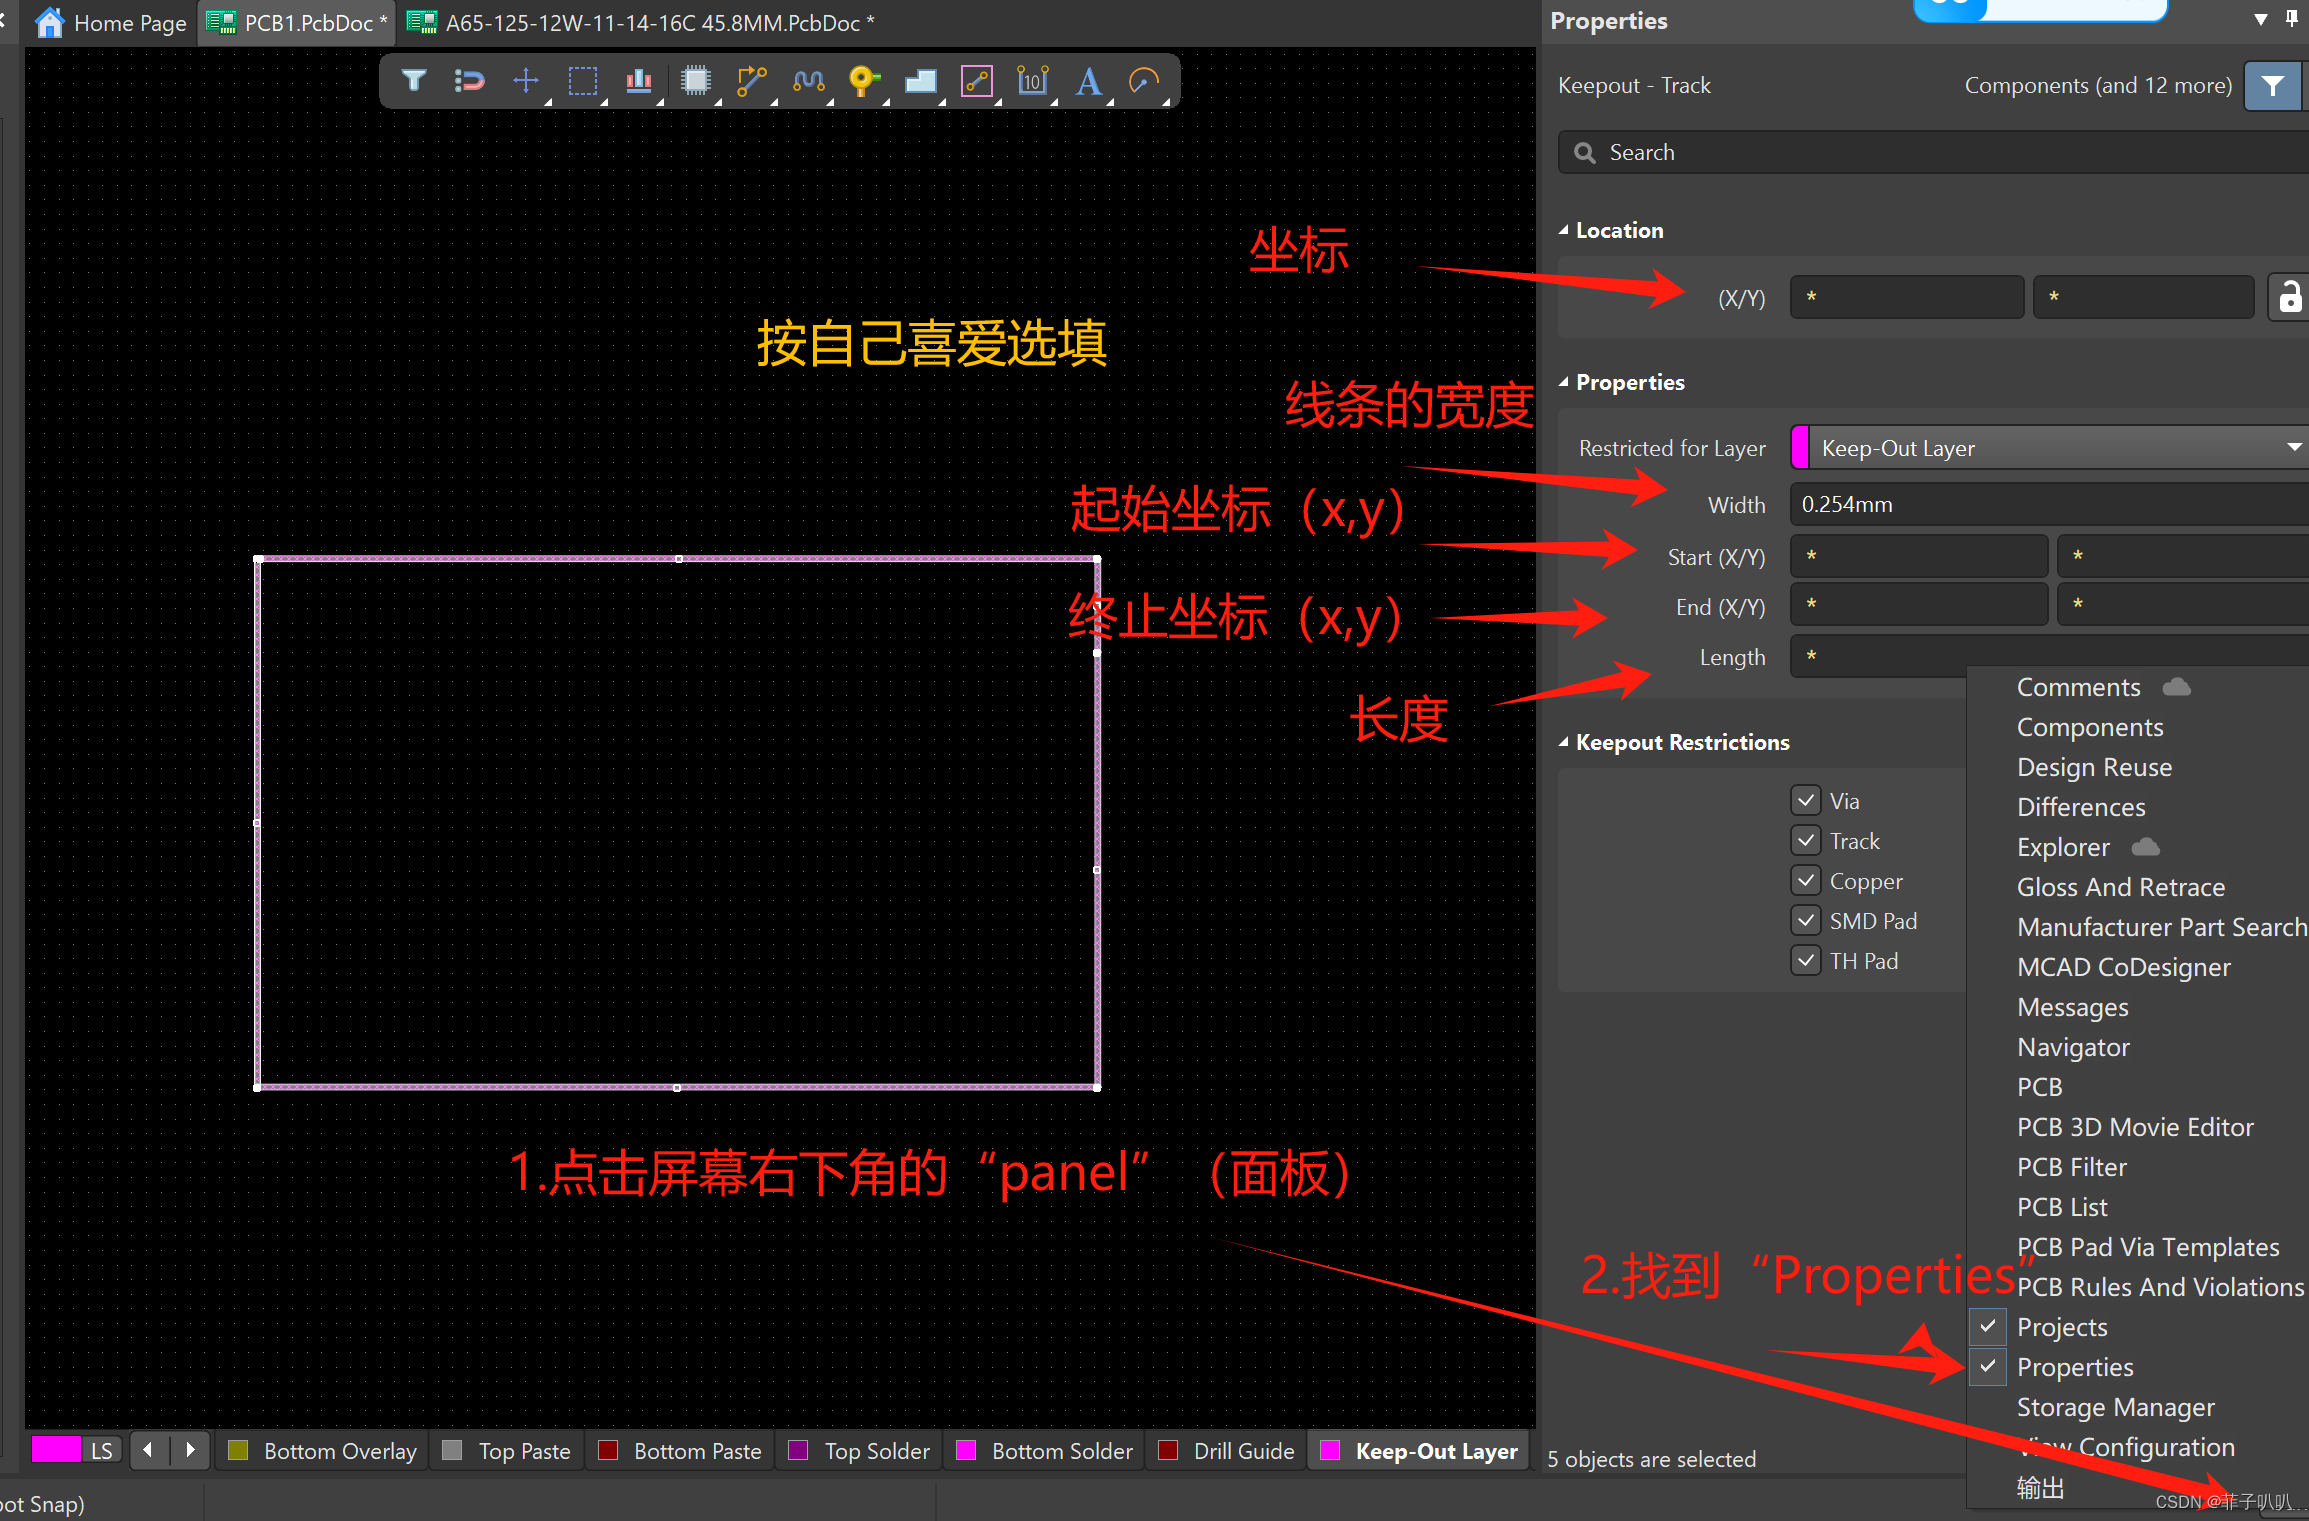The height and width of the screenshot is (1521, 2309).
Task: Click the location lock button
Action: [2289, 297]
